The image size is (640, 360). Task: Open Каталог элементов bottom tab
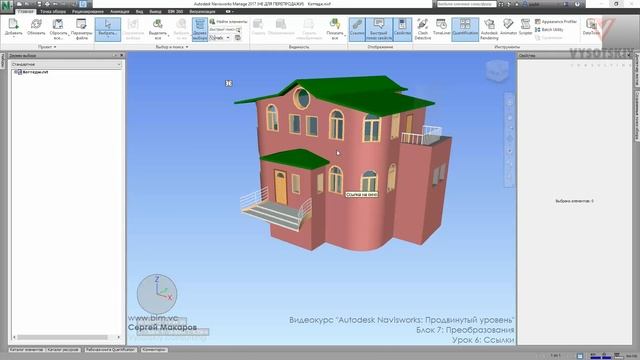26,350
